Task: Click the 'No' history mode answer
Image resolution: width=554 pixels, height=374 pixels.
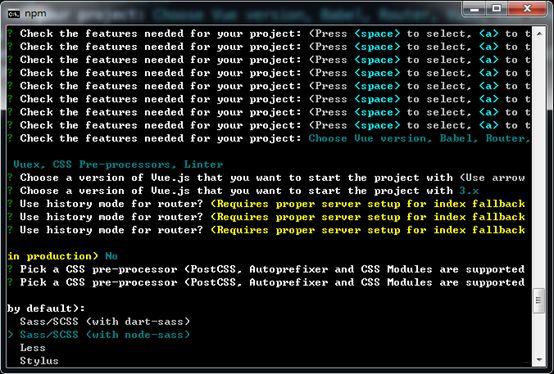Action: click(111, 256)
